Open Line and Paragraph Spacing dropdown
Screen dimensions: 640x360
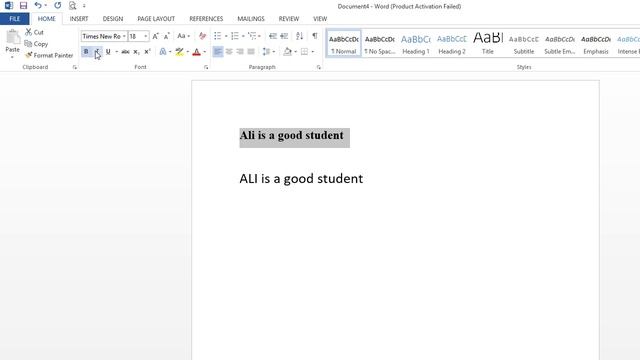[269, 52]
